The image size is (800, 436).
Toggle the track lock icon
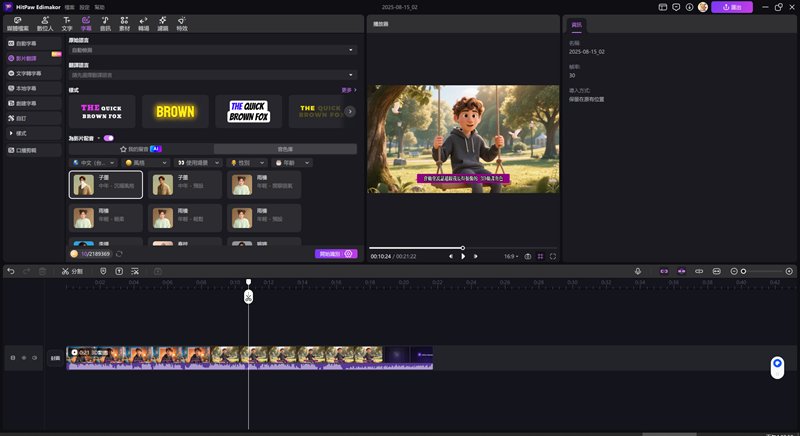pyautogui.click(x=13, y=358)
